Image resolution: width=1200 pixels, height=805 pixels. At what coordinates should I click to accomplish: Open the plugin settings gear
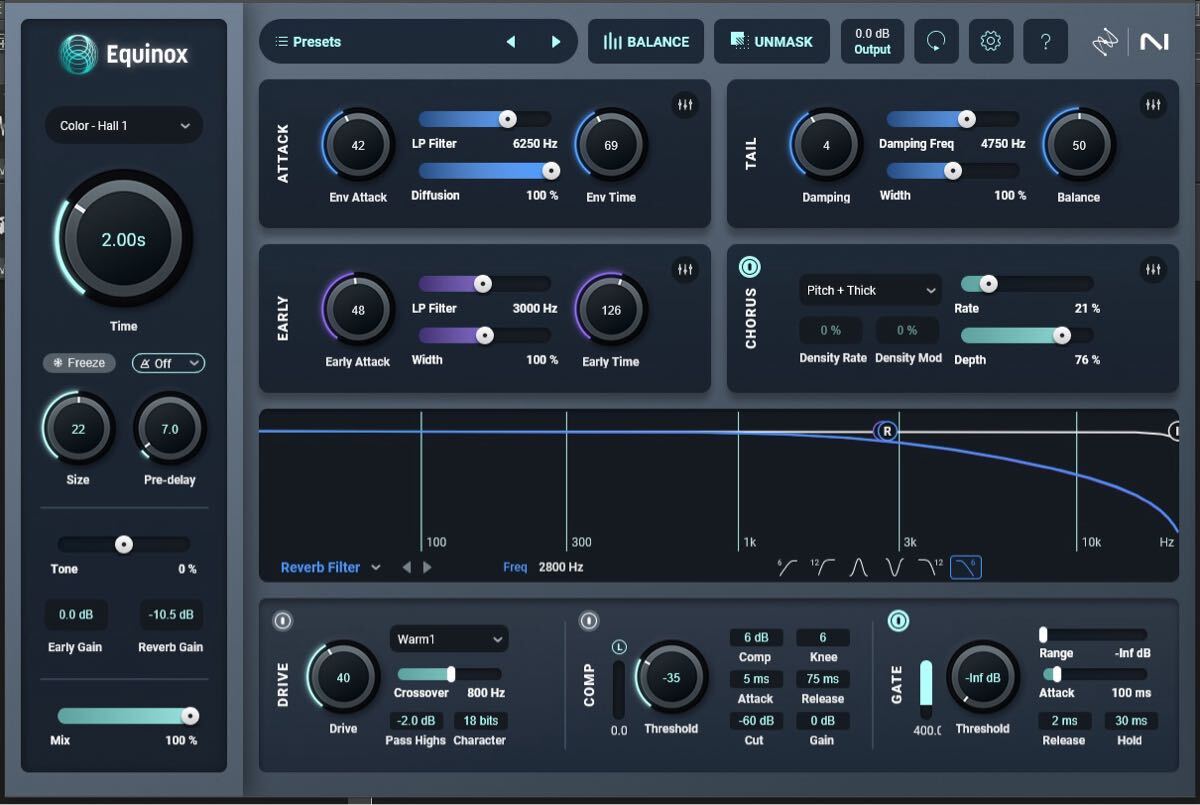[991, 41]
